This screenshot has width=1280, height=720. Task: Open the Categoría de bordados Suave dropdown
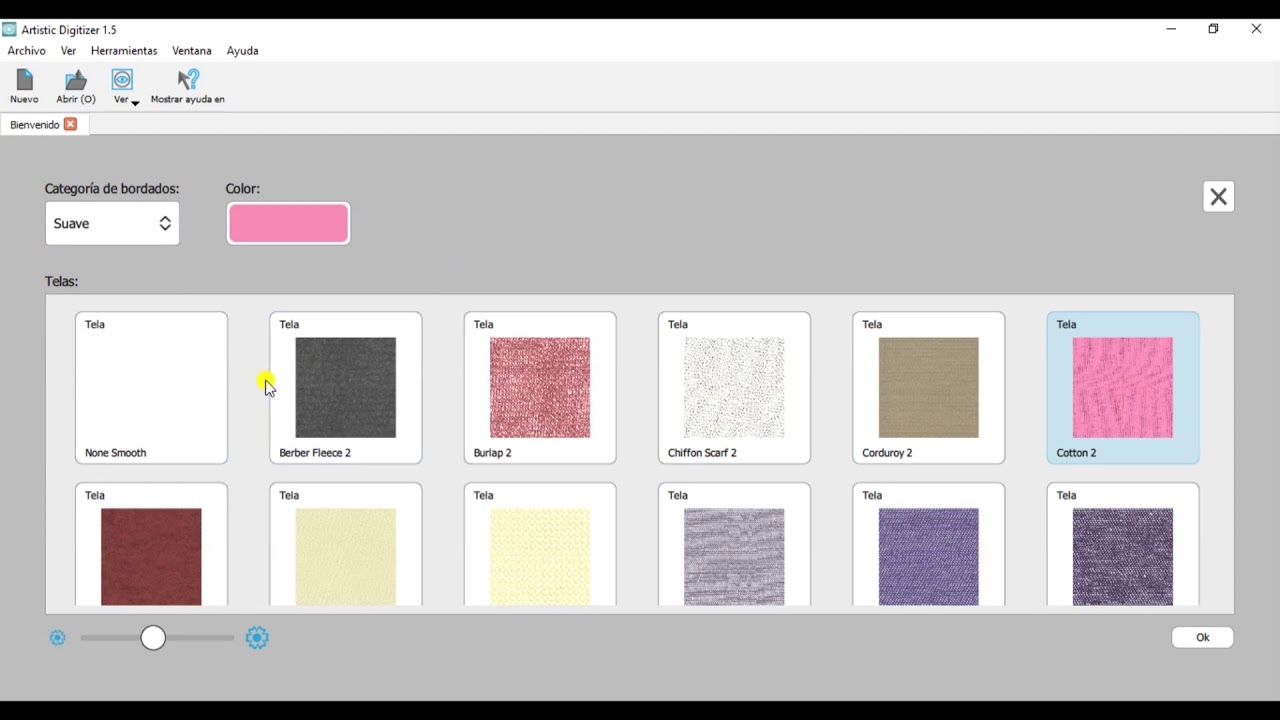(x=112, y=223)
